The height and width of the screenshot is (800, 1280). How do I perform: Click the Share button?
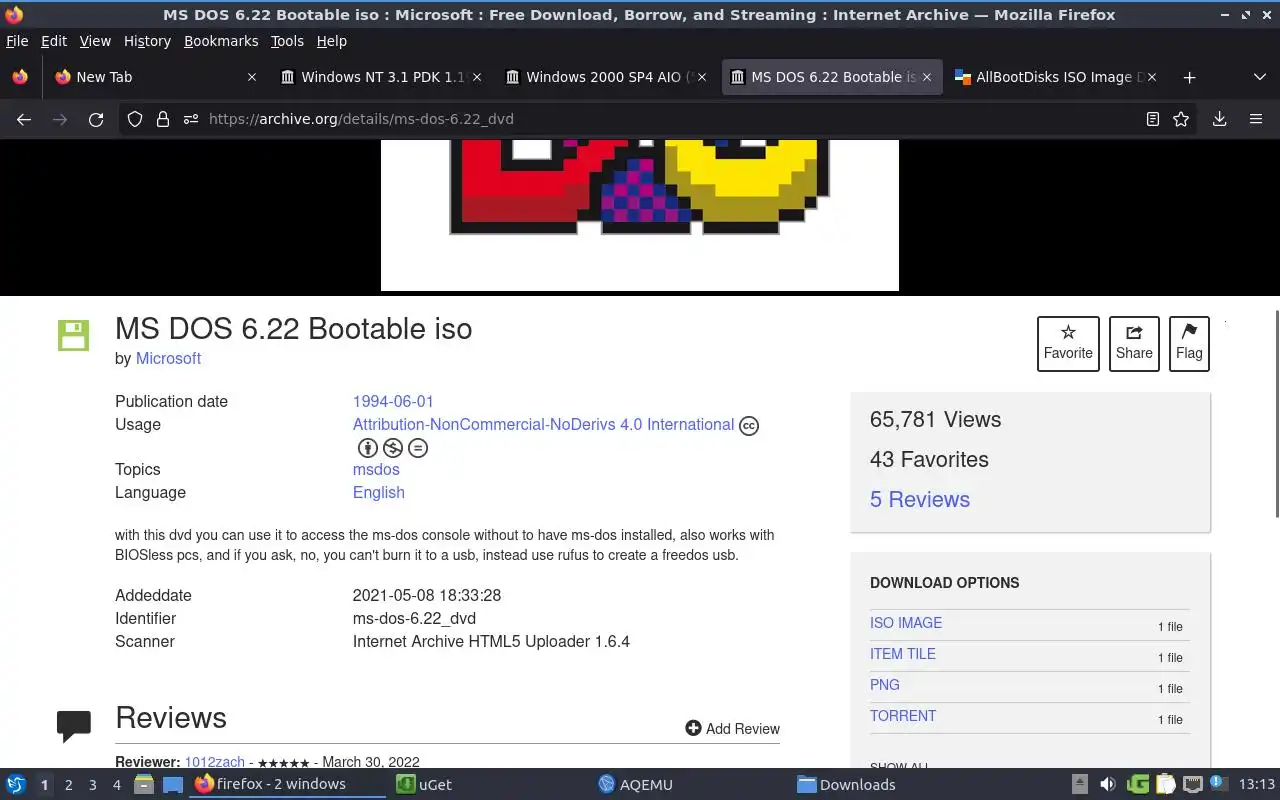click(1134, 343)
